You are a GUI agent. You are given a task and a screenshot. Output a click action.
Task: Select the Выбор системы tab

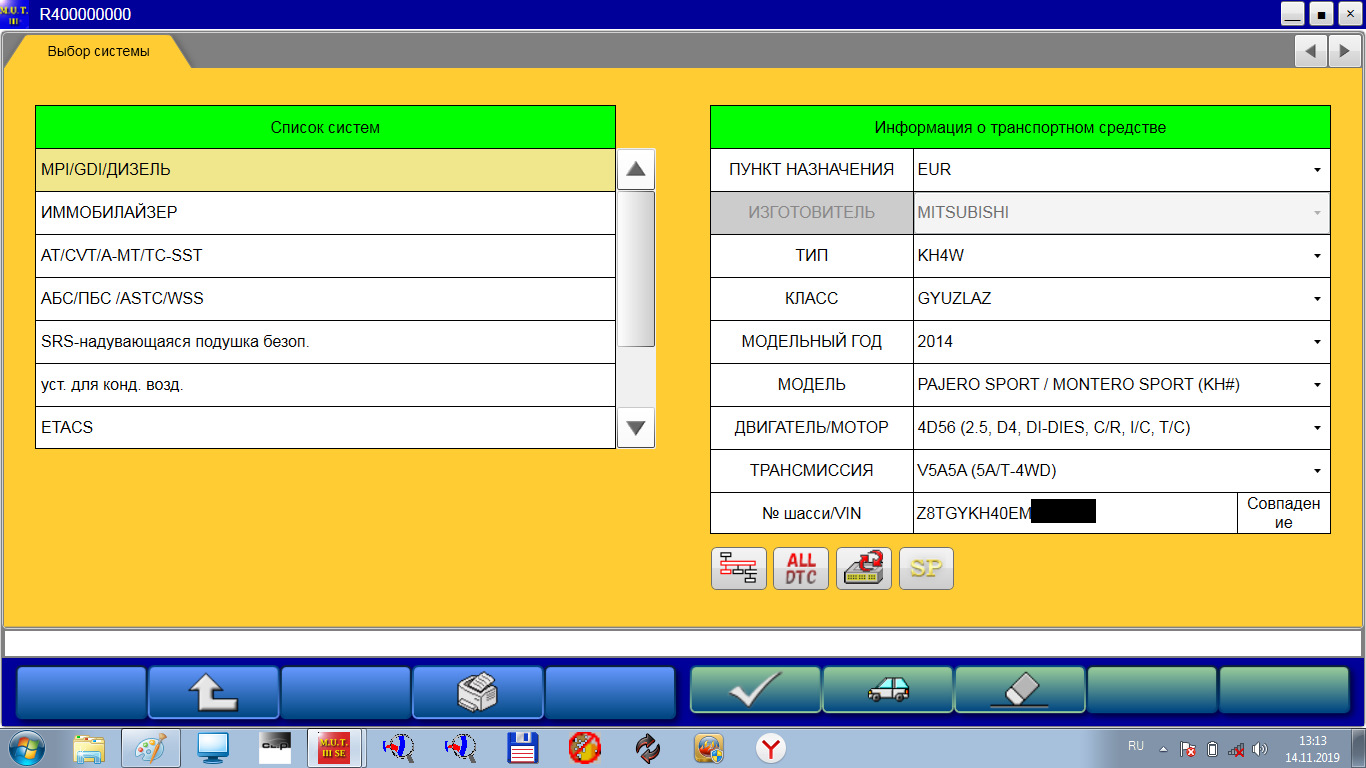click(99, 51)
